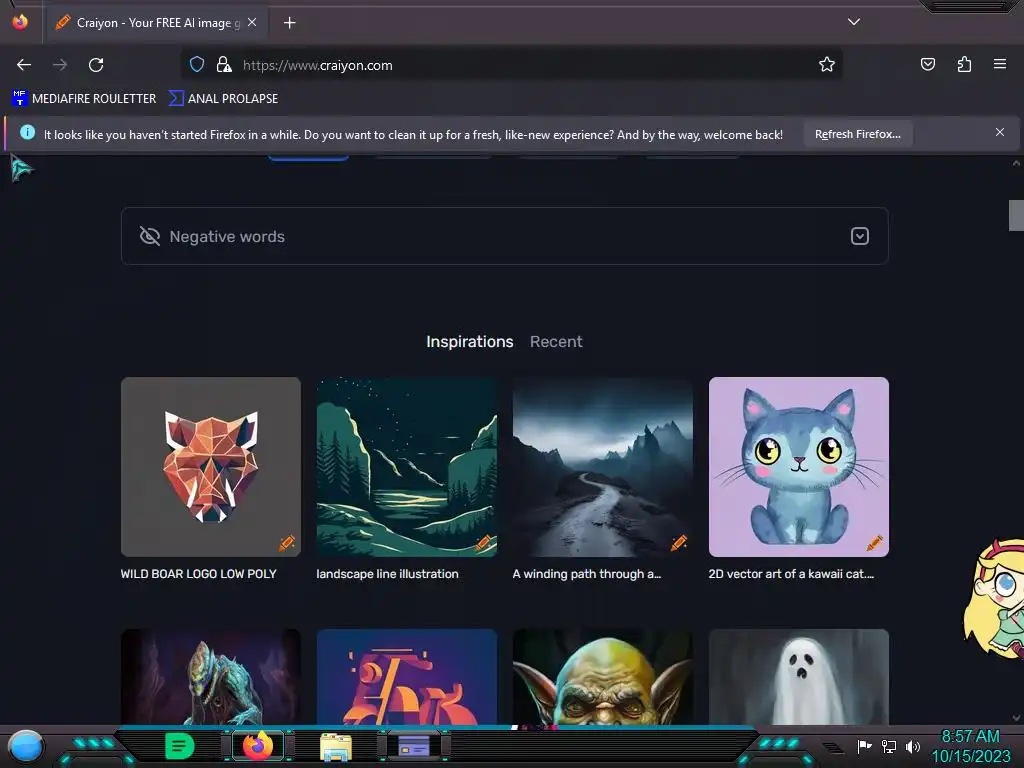Switch to the Recent tab

tap(556, 342)
